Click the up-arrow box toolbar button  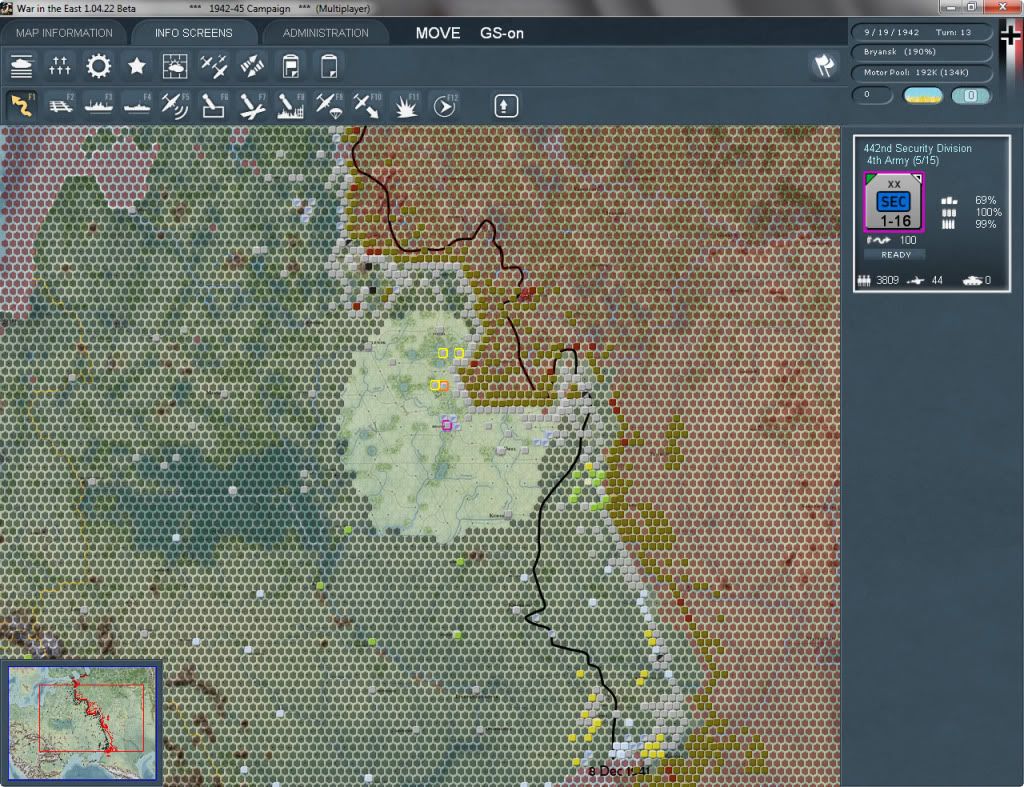point(505,106)
